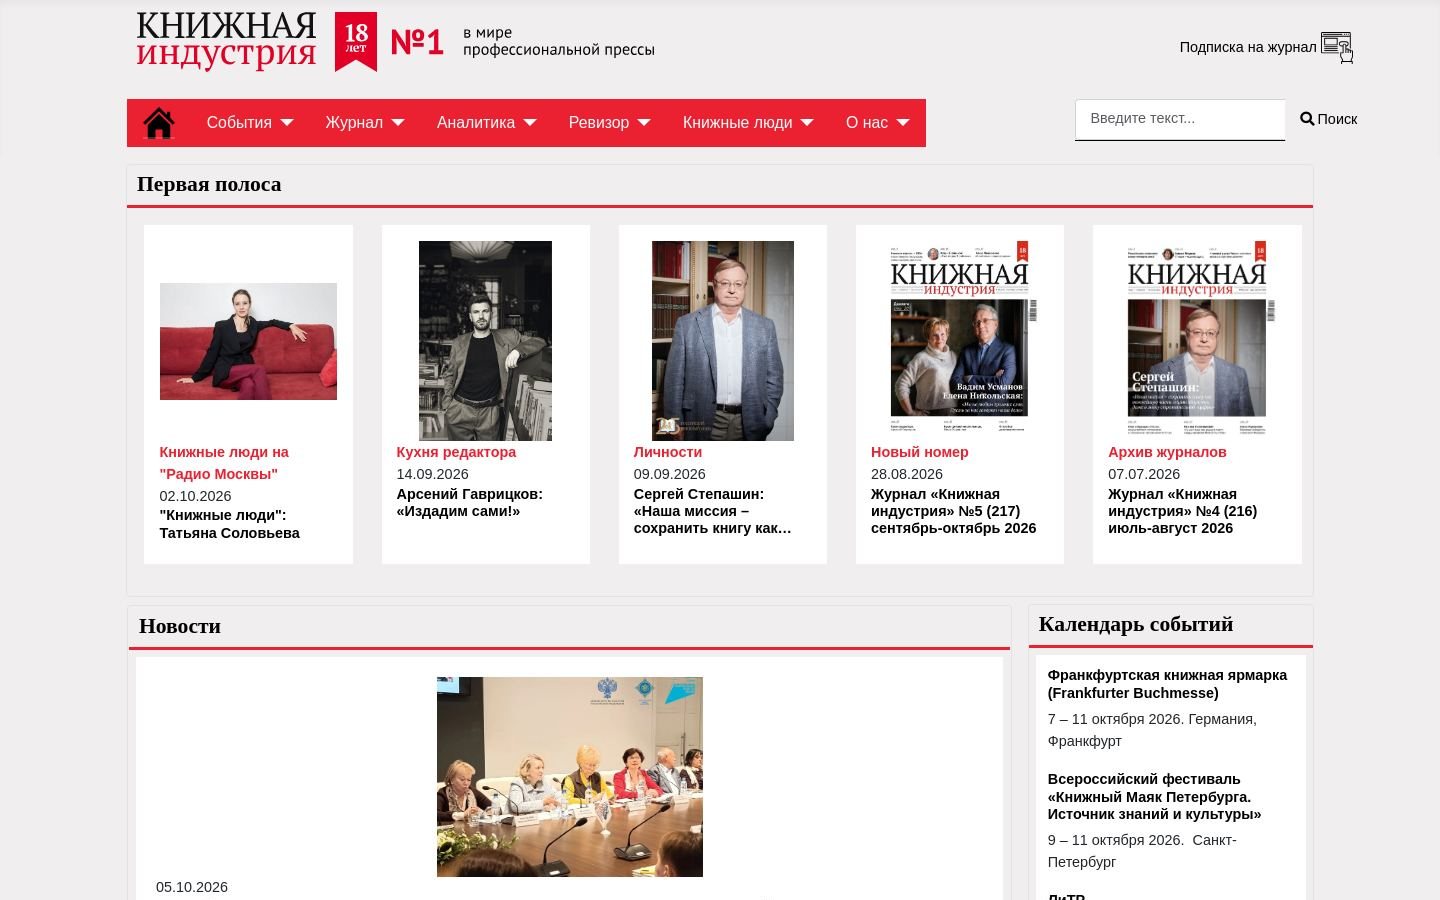The height and width of the screenshot is (900, 1440).
Task: Open the magazine №5 (217) cover thumbnail
Action: coord(960,339)
